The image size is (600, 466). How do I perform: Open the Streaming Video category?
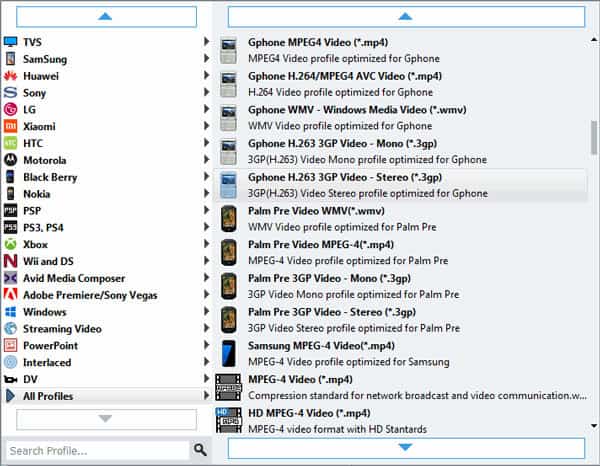pyautogui.click(x=106, y=328)
